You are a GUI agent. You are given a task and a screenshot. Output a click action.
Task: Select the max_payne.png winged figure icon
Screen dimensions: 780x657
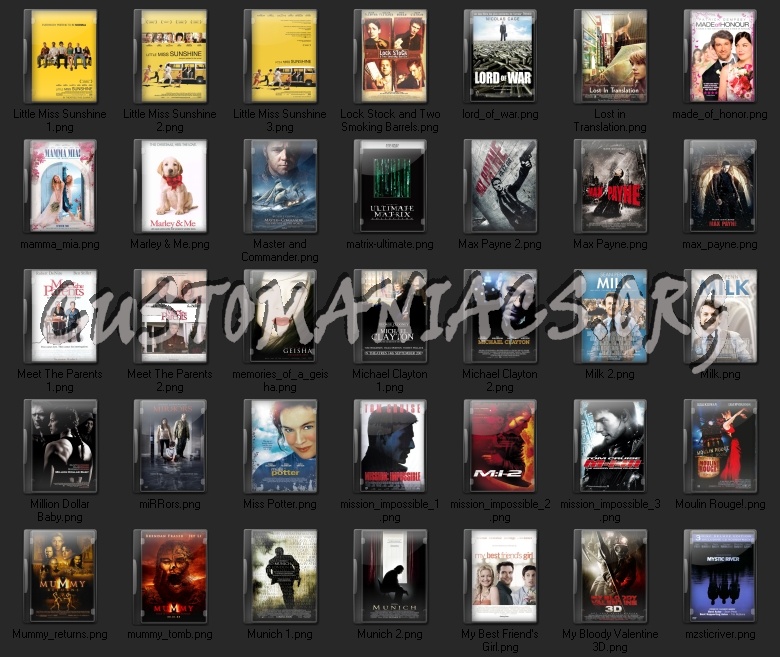[x=720, y=186]
